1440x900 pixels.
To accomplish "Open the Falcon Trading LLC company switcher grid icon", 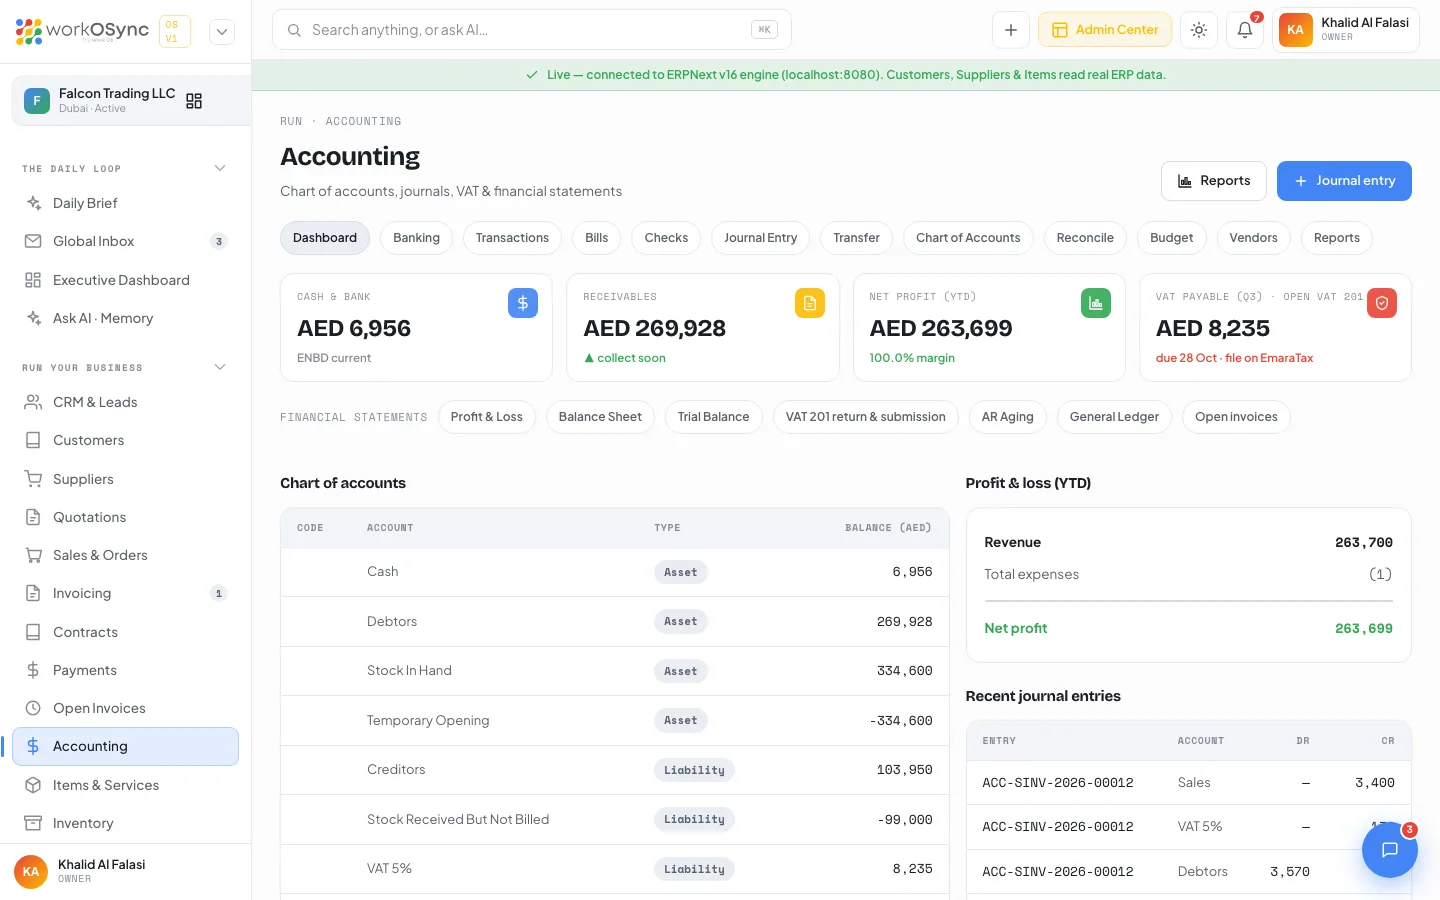I will point(194,101).
